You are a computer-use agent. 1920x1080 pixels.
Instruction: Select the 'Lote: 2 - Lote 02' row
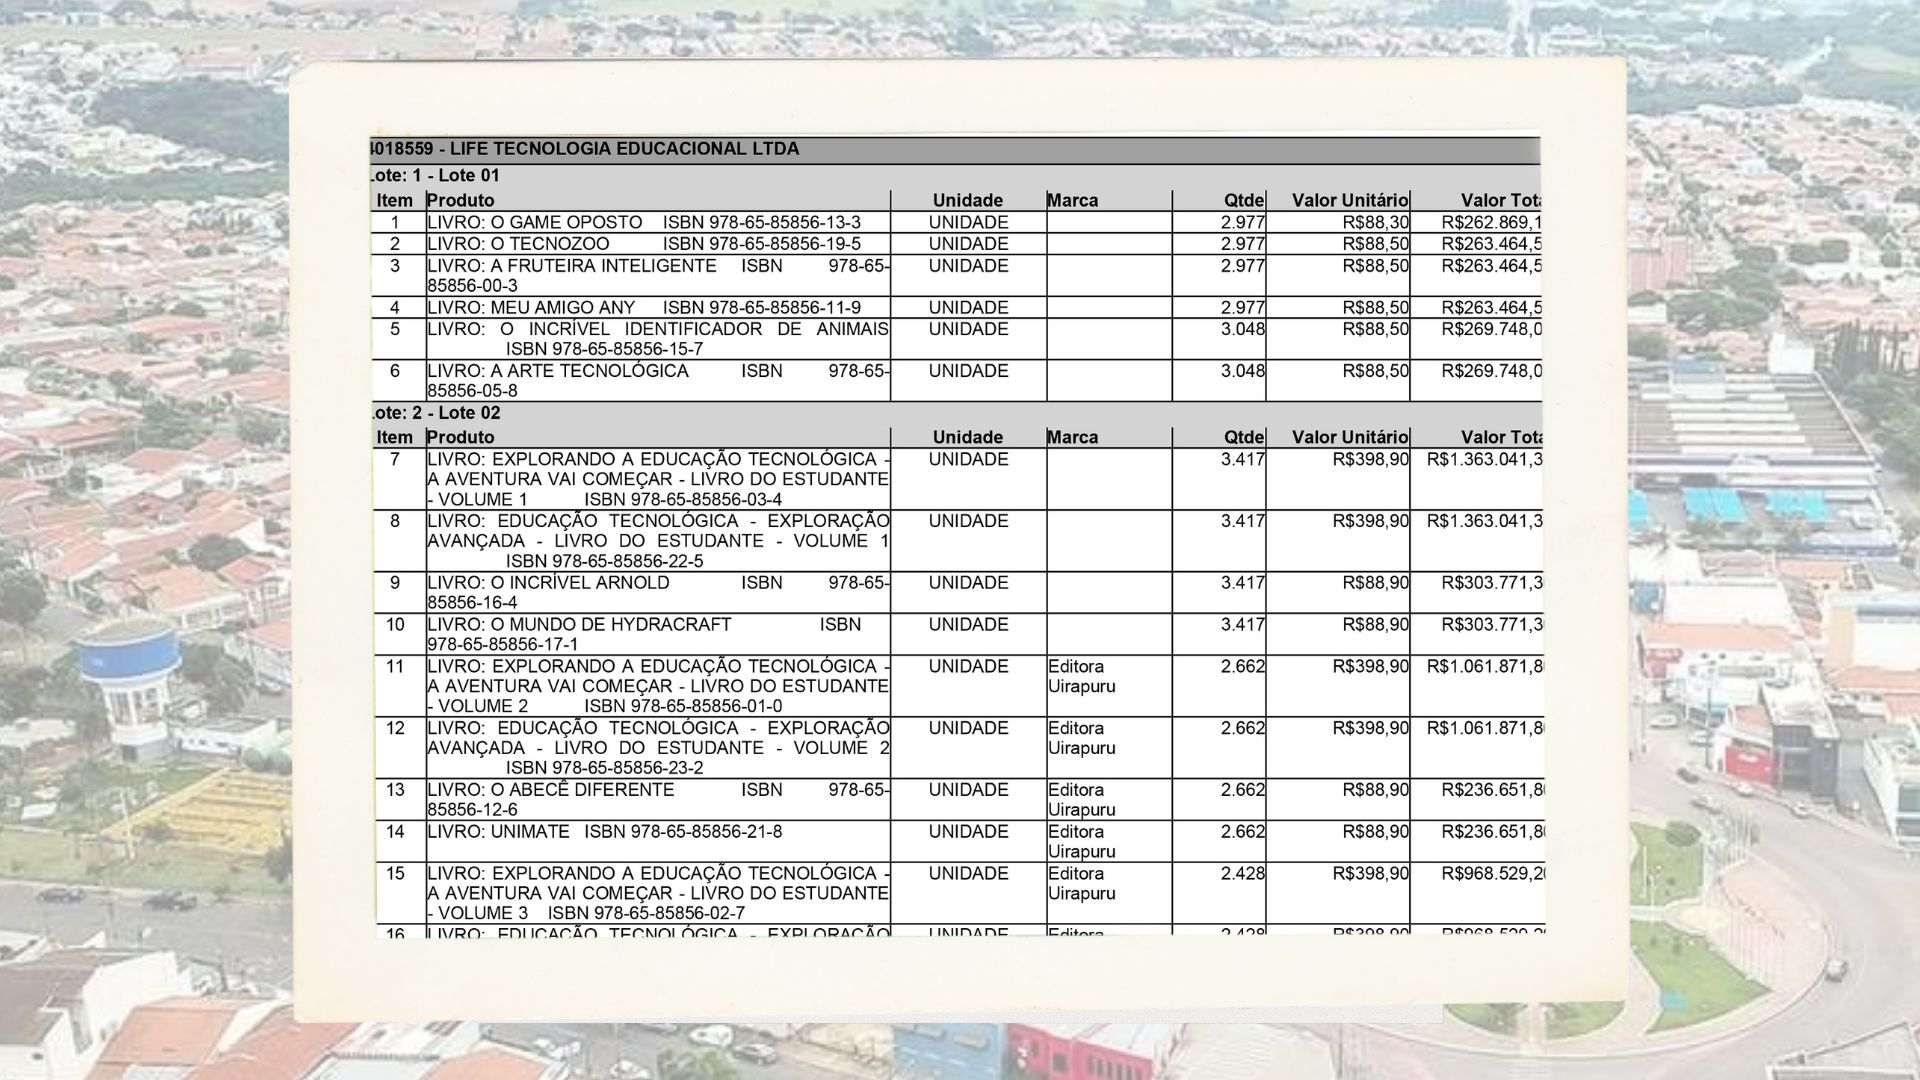(x=955, y=413)
